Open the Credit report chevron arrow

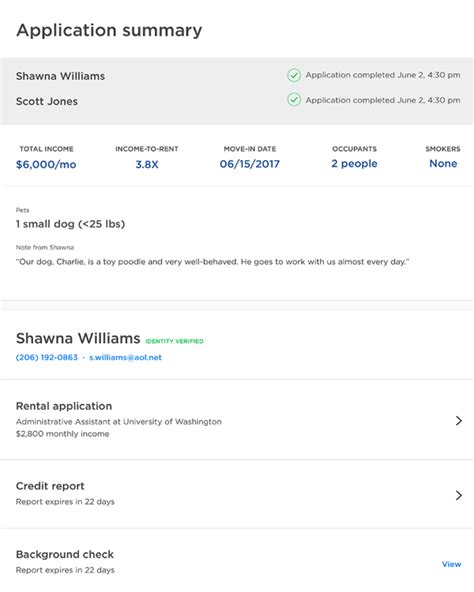point(459,495)
